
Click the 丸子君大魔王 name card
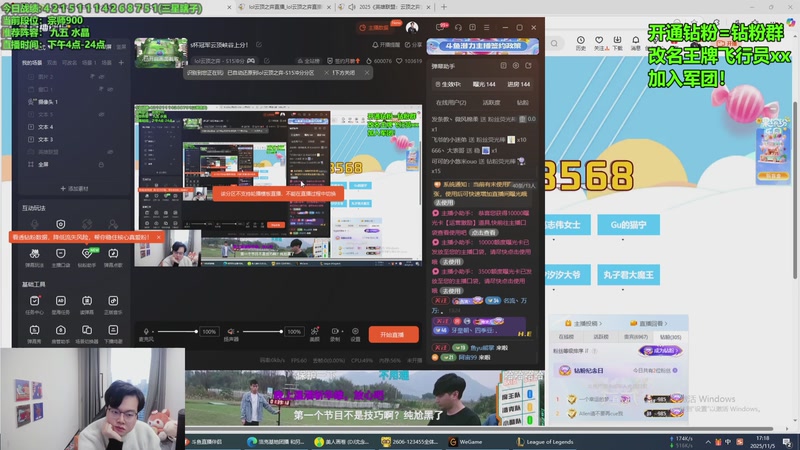pyautogui.click(x=629, y=275)
